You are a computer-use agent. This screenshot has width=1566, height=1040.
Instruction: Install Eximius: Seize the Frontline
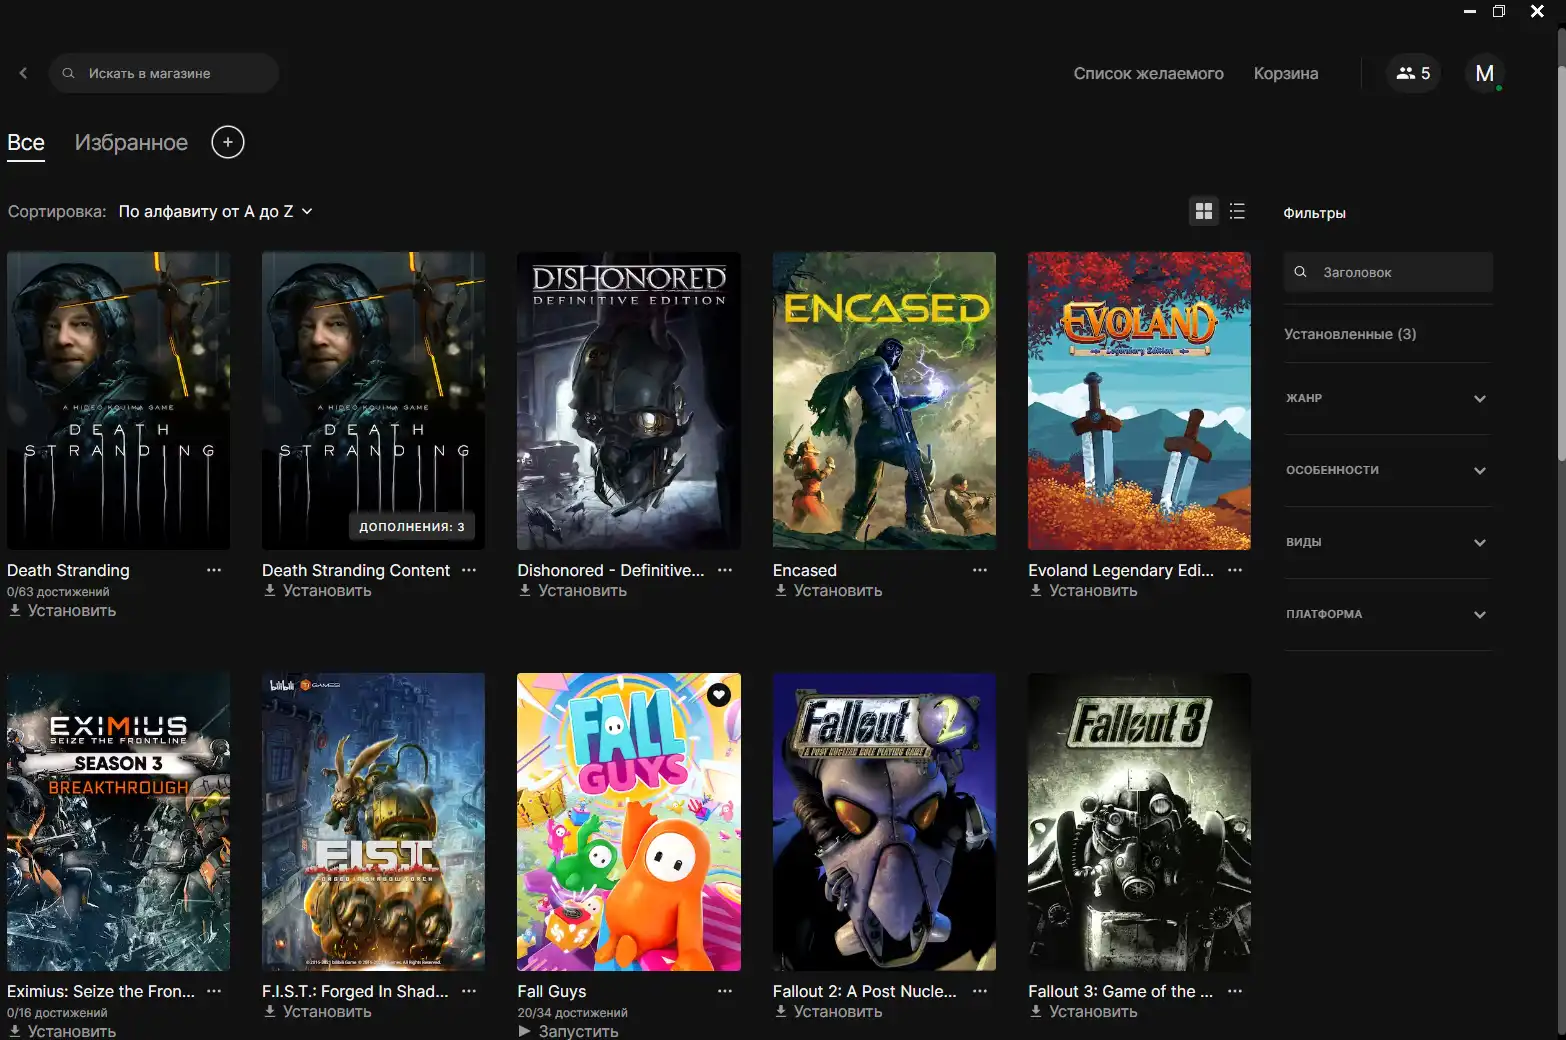pos(62,1031)
